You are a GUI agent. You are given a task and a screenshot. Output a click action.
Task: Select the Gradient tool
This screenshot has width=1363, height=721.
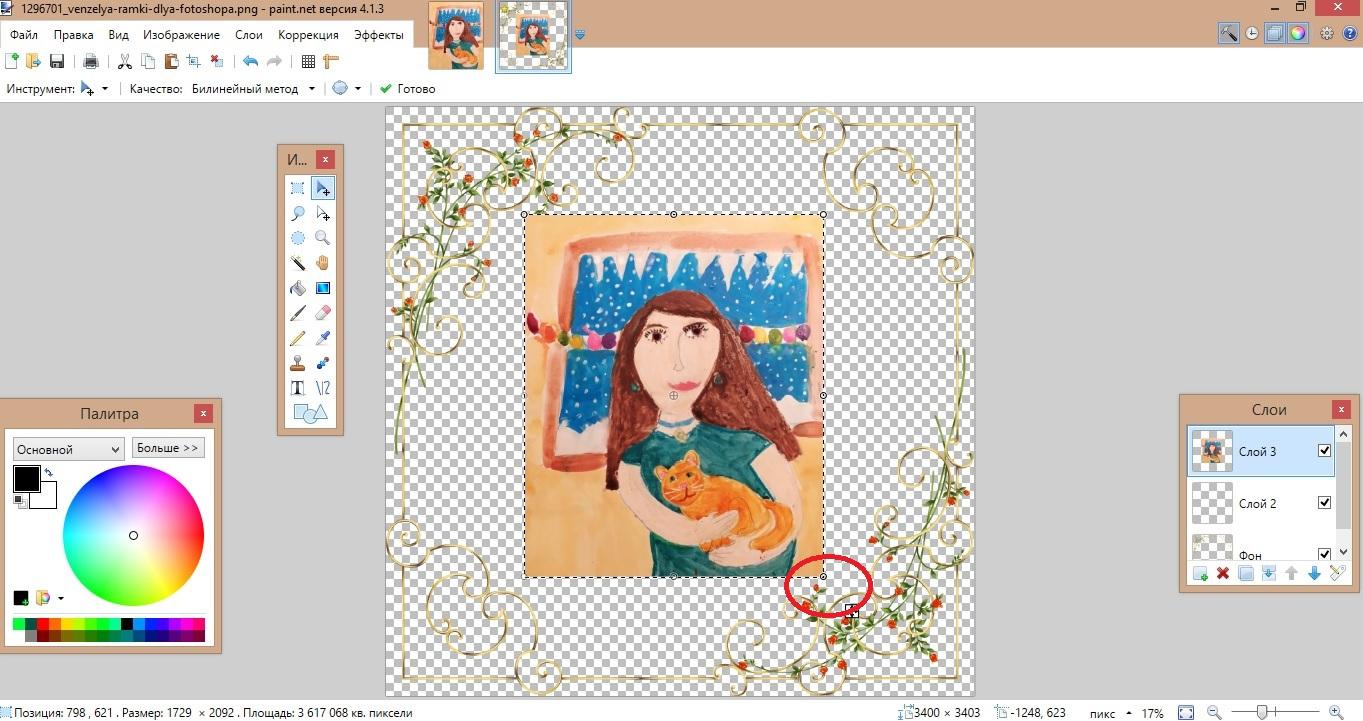click(x=322, y=288)
